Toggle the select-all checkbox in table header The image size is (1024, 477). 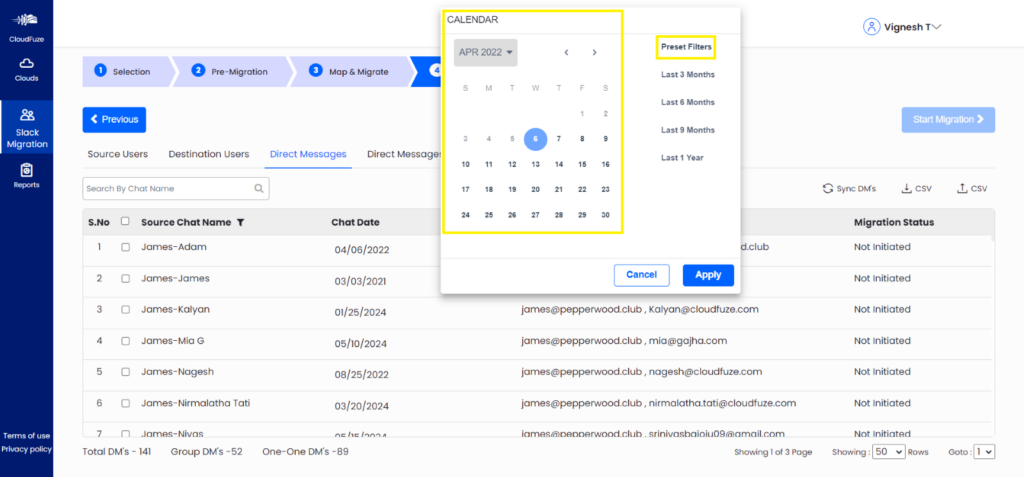tap(125, 222)
